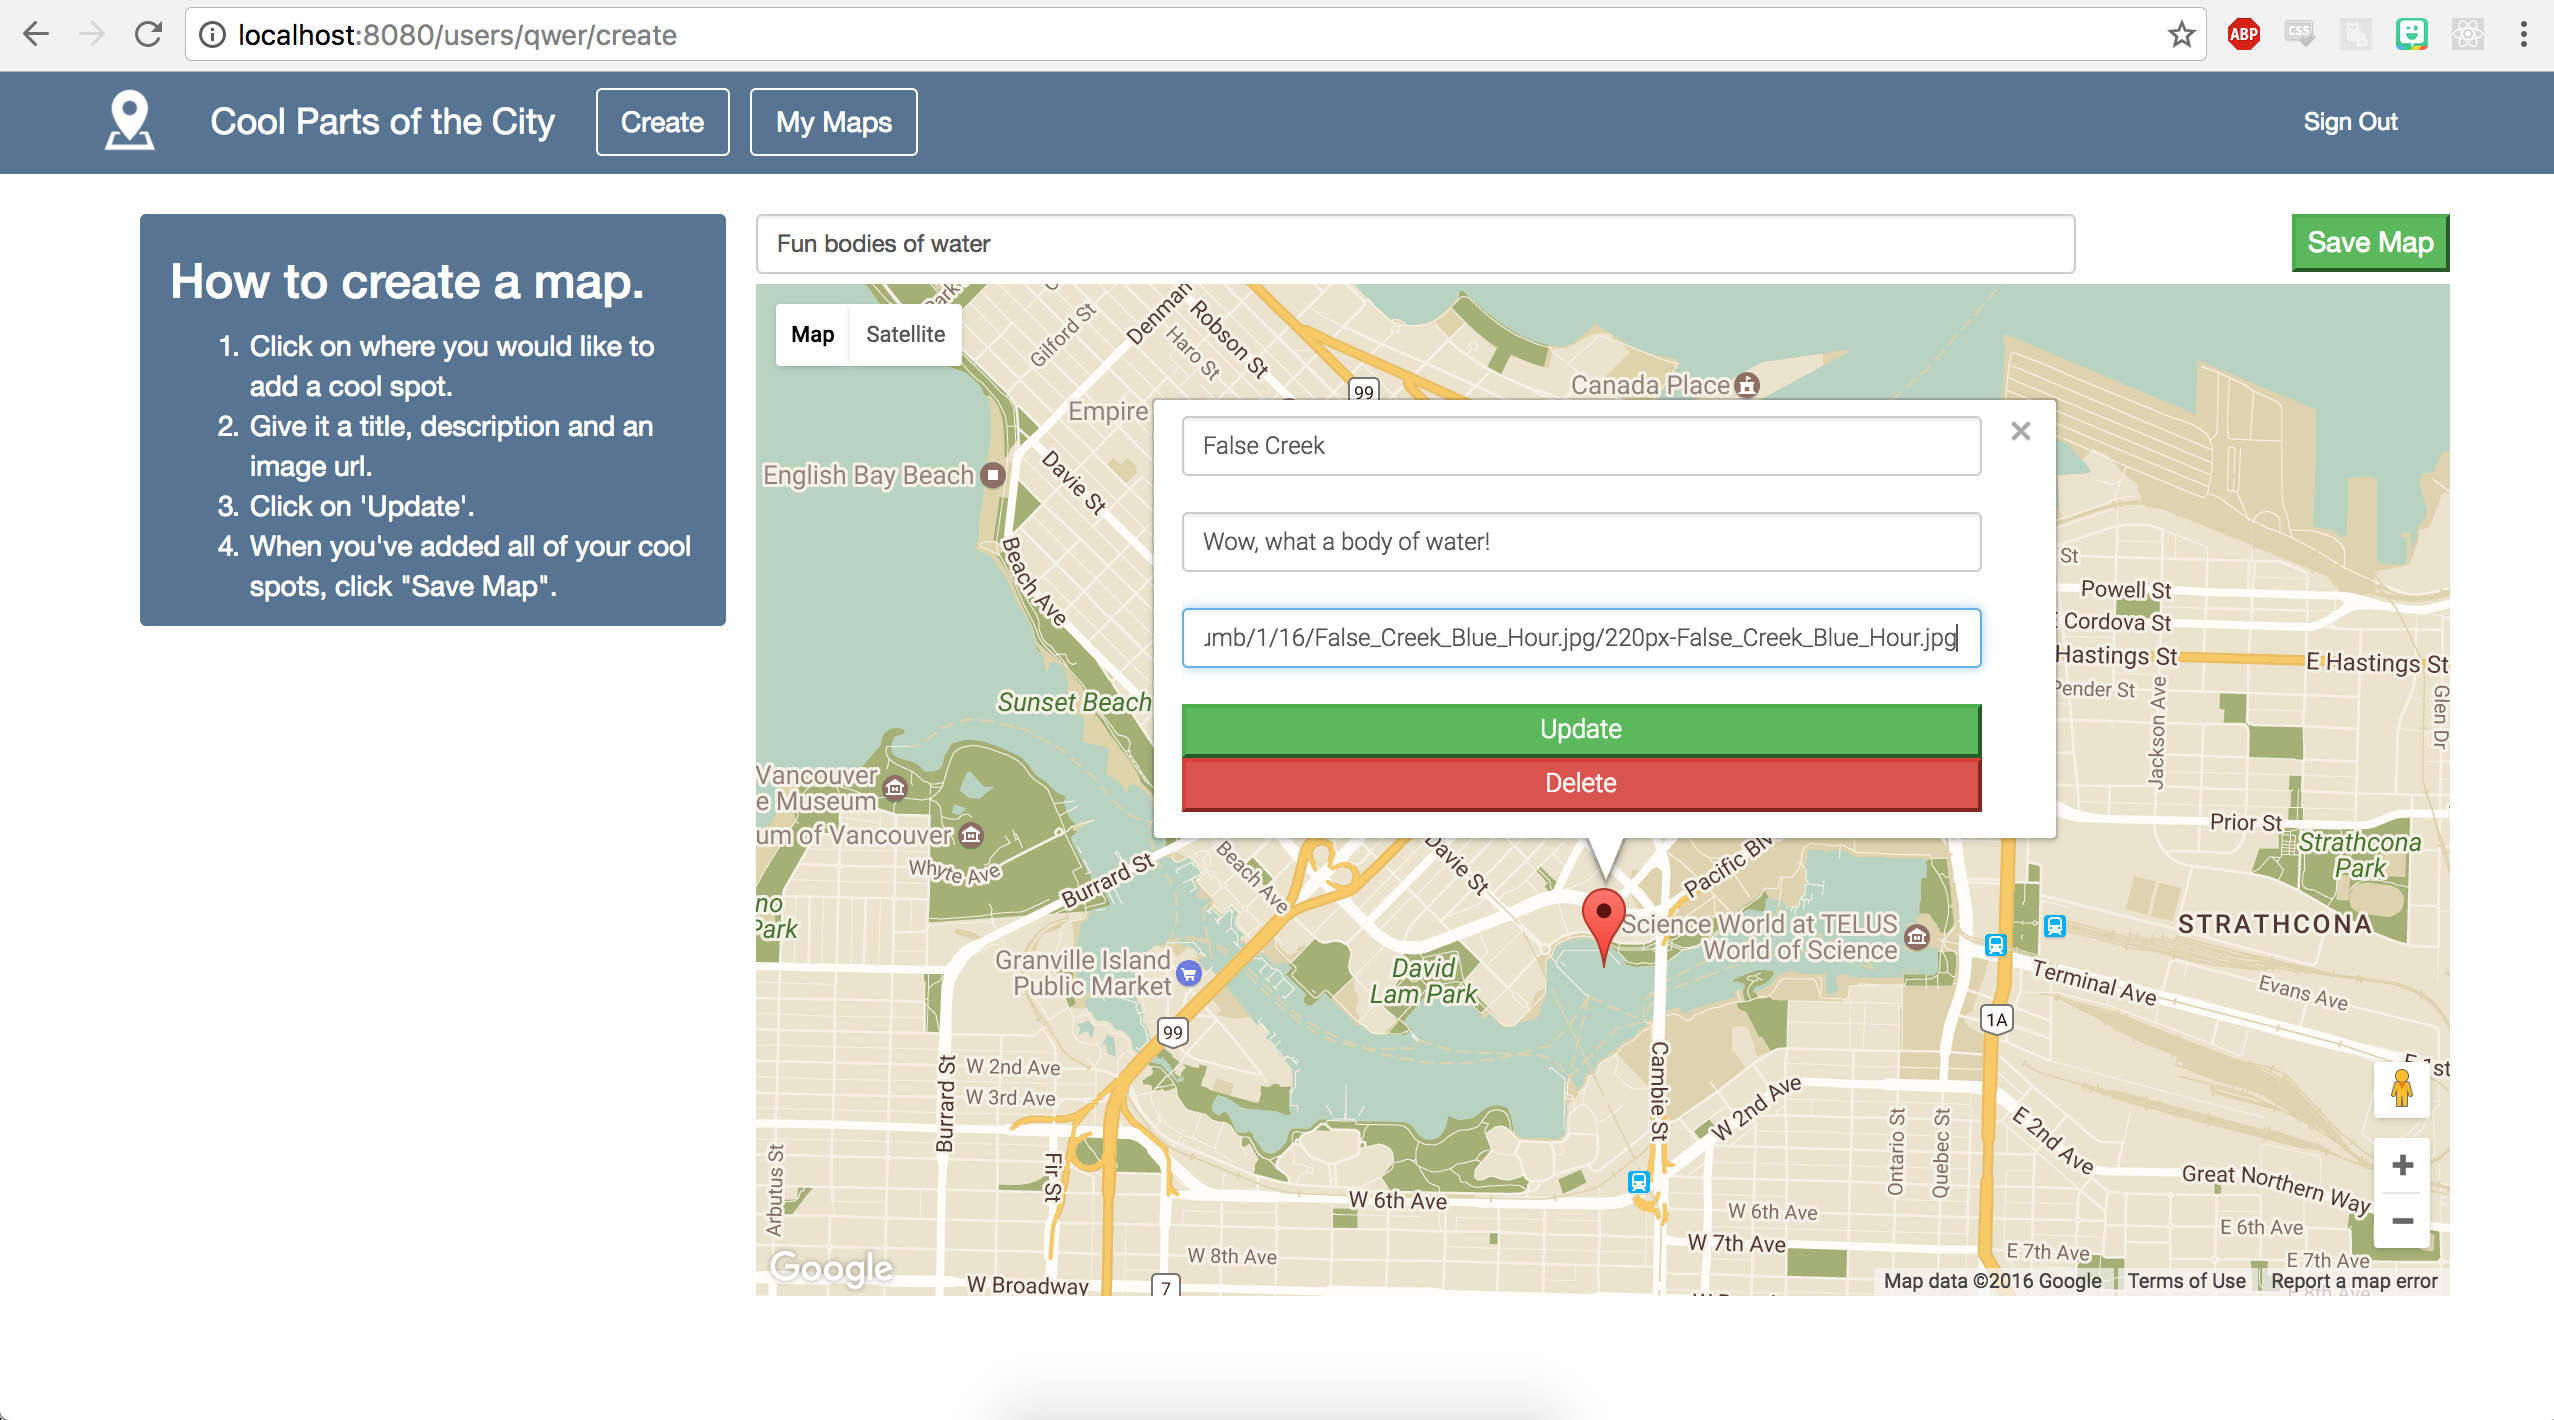The height and width of the screenshot is (1420, 2554).
Task: Bookmark page with the star icon
Action: tap(2181, 35)
